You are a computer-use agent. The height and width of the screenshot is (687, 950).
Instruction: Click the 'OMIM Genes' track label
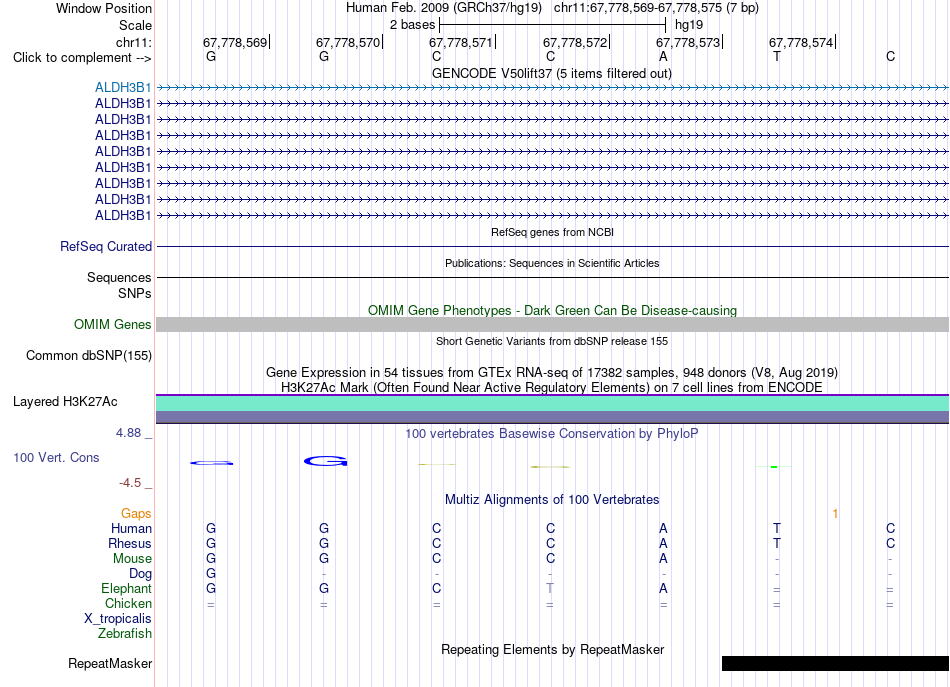tap(112, 325)
